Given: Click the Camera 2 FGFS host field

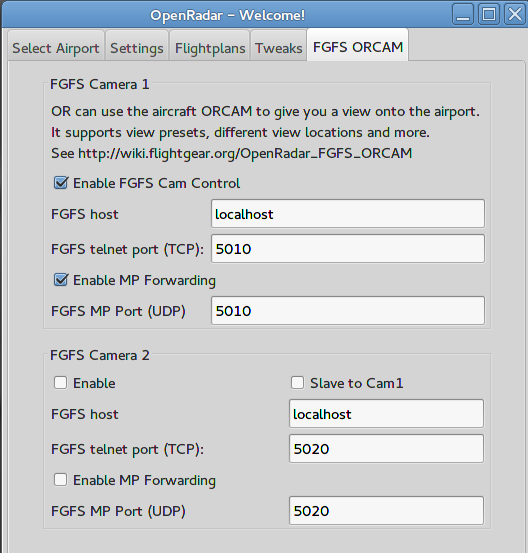Looking at the screenshot, I should tap(386, 413).
